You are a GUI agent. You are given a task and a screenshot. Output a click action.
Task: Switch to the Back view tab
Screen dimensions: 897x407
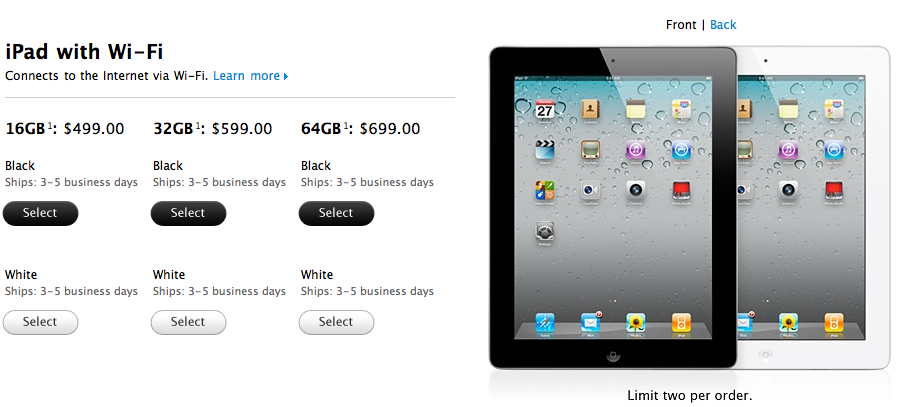pyautogui.click(x=723, y=25)
